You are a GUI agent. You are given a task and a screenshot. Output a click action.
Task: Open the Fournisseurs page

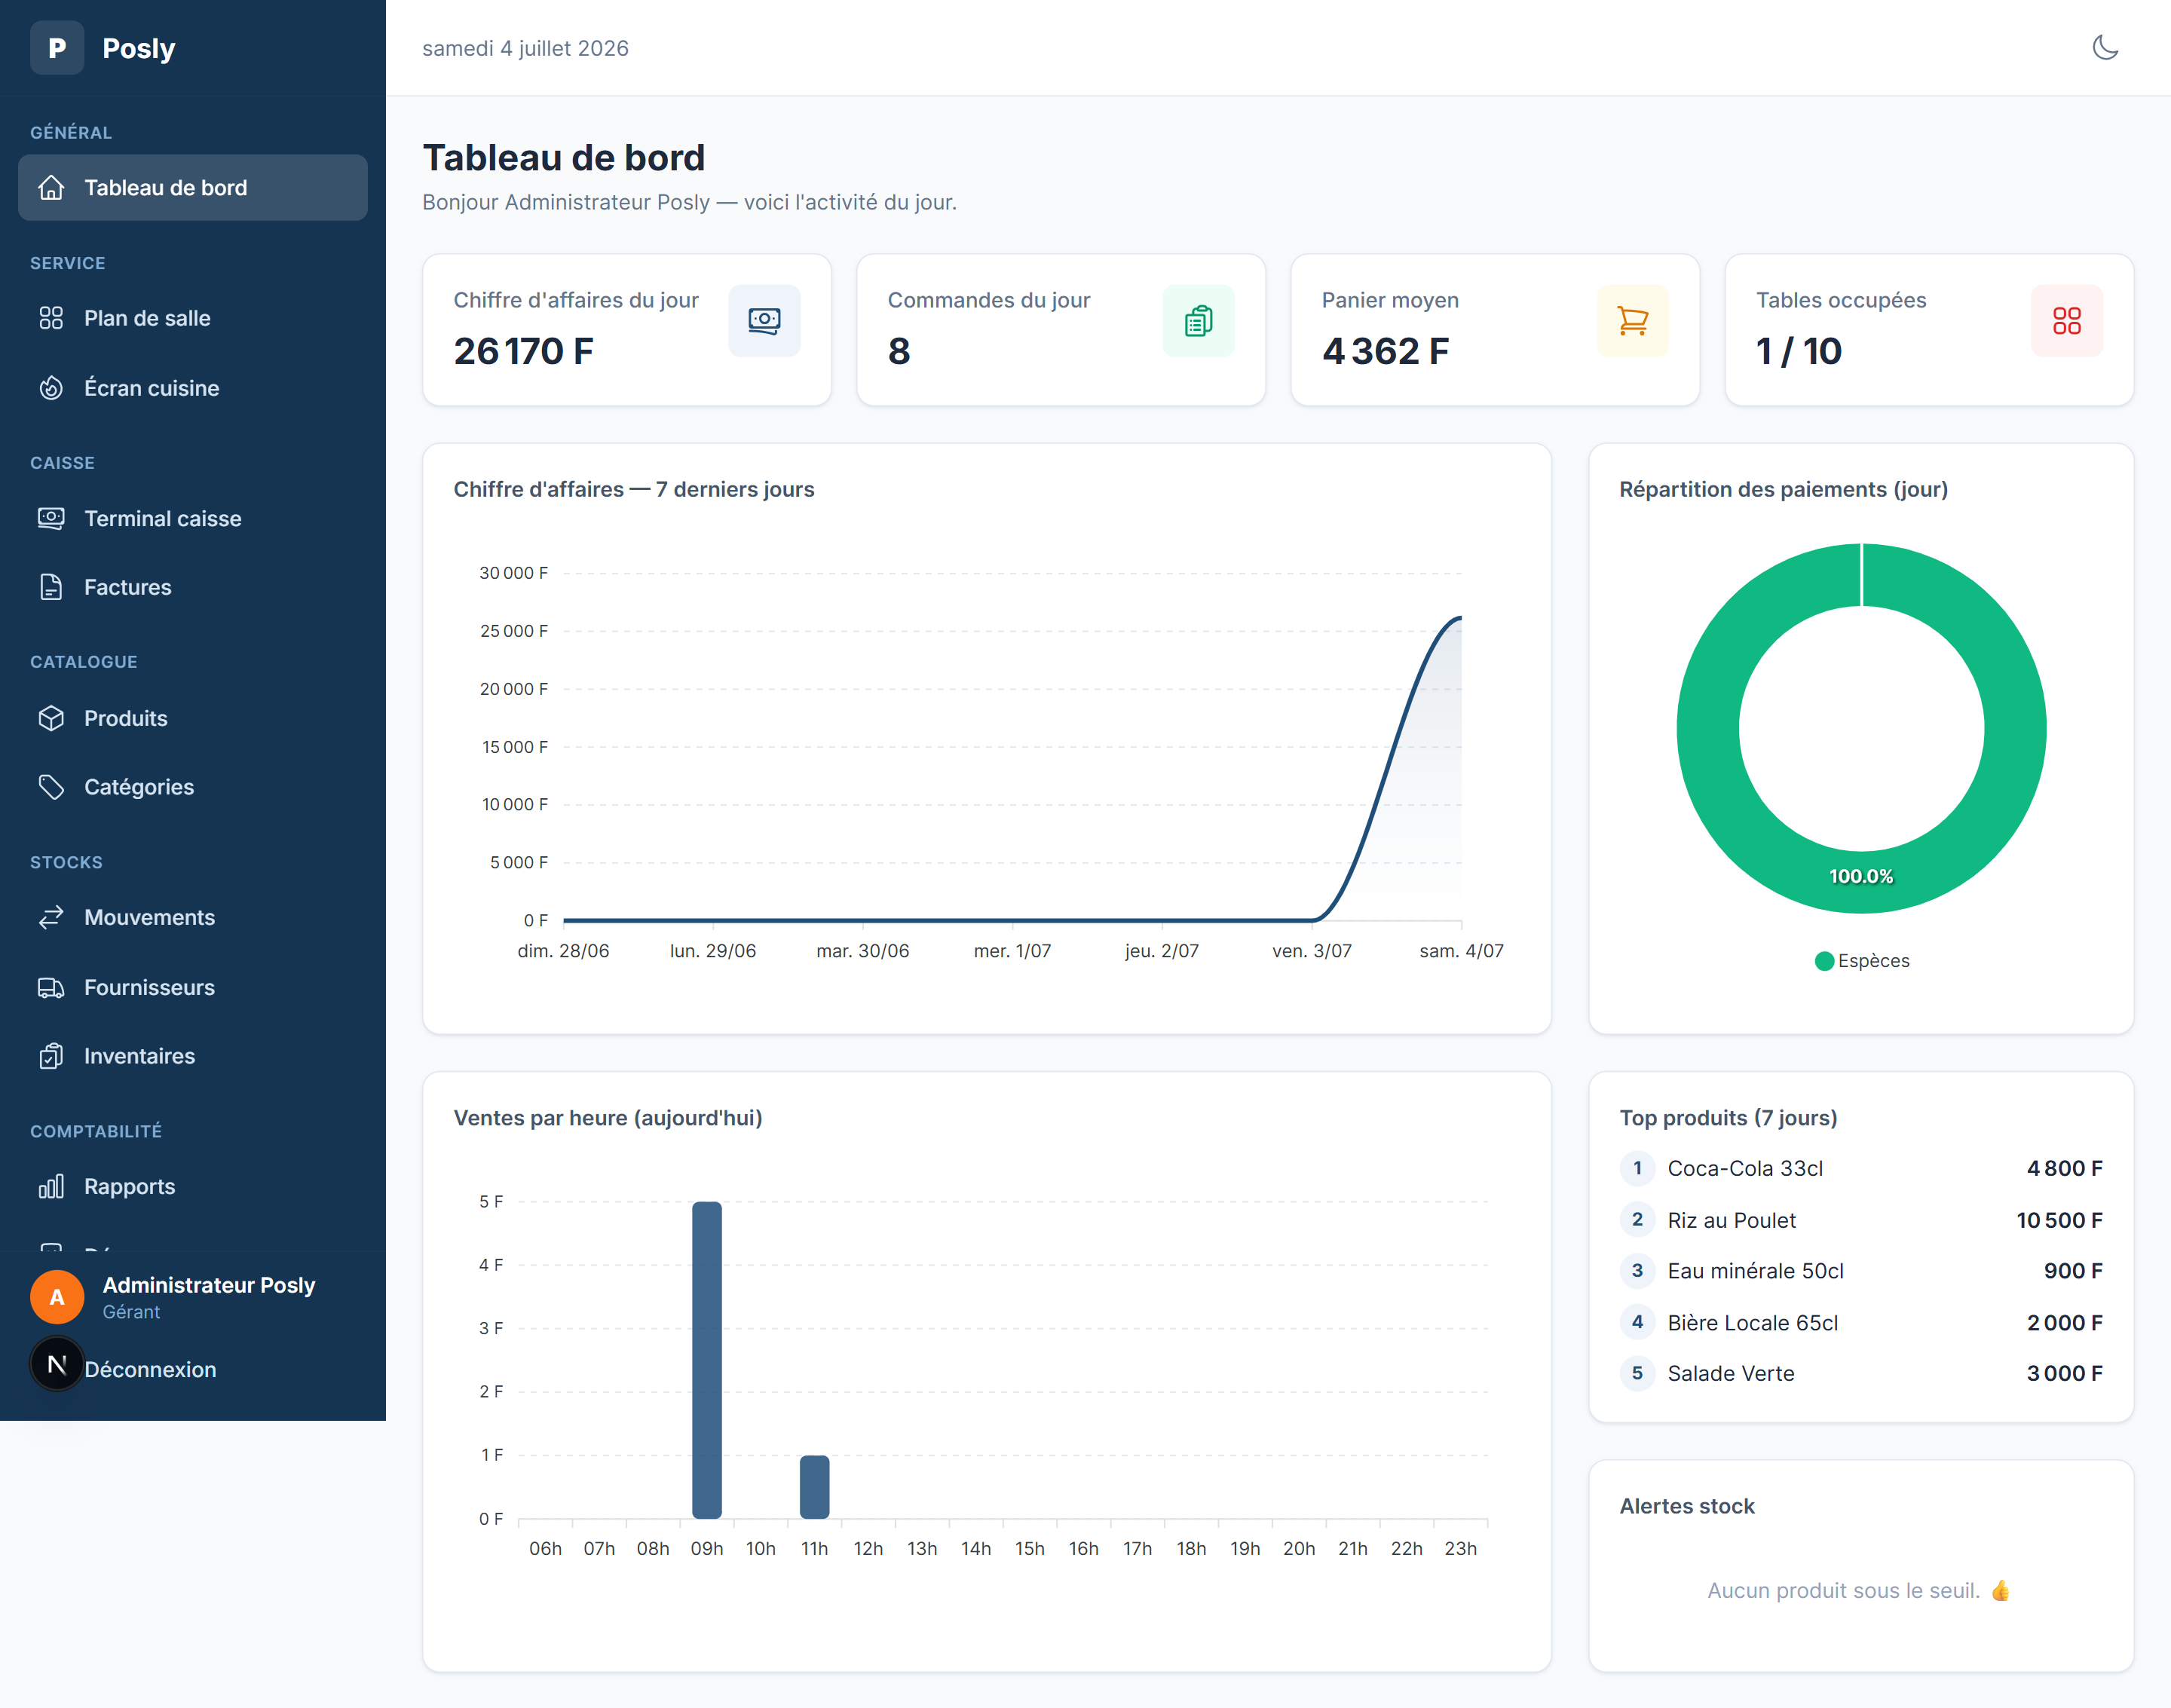pos(192,987)
